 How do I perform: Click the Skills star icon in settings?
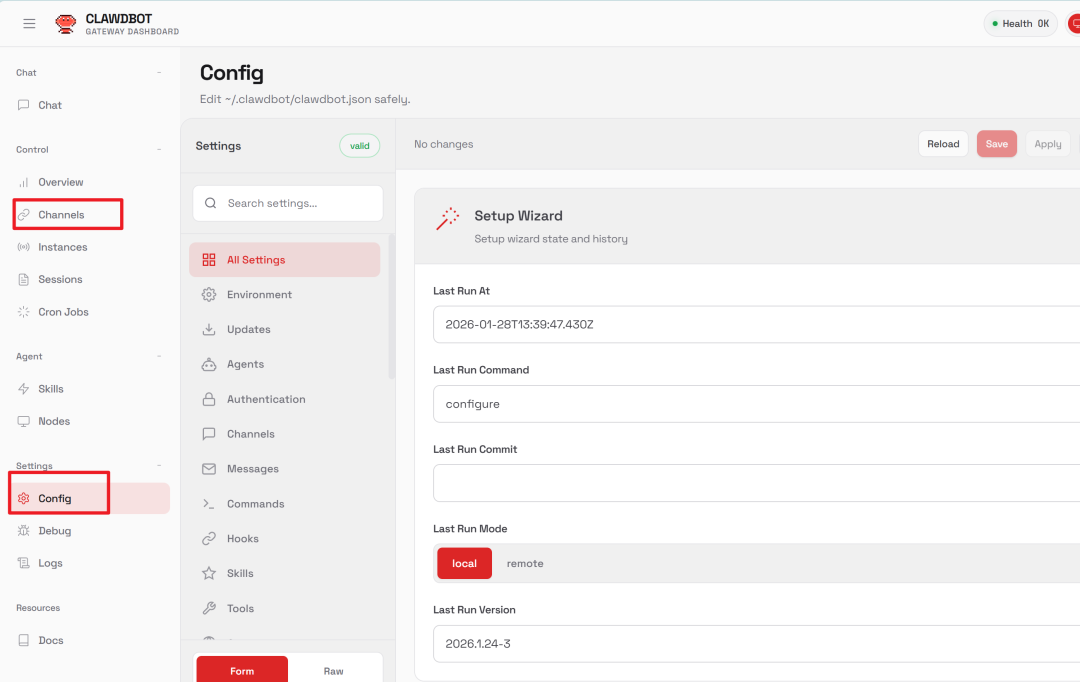pyautogui.click(x=209, y=573)
